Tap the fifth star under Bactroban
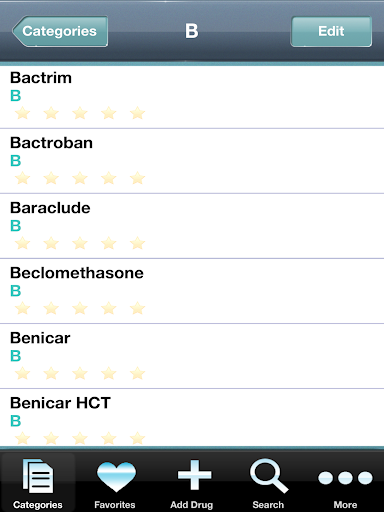384x512 pixels. pos(137,178)
